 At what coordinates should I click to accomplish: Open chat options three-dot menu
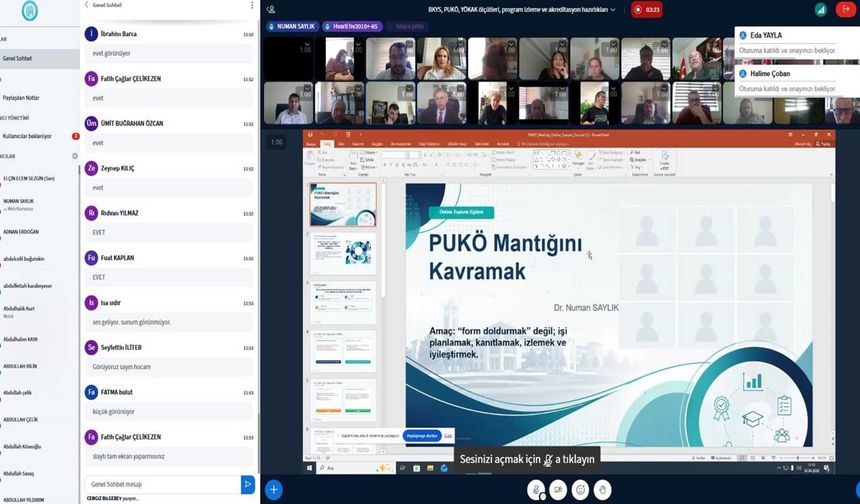click(252, 5)
